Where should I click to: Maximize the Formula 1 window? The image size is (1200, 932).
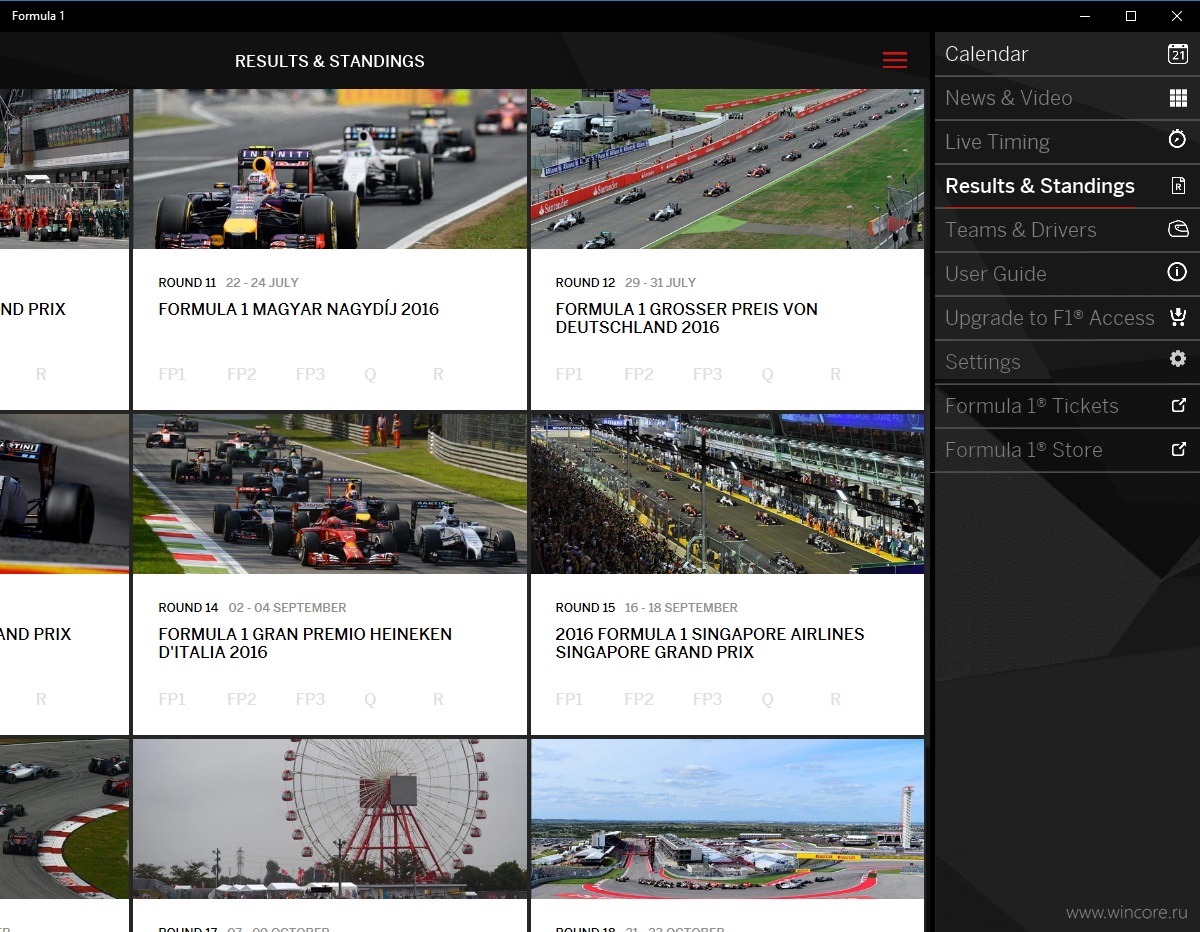click(1131, 16)
